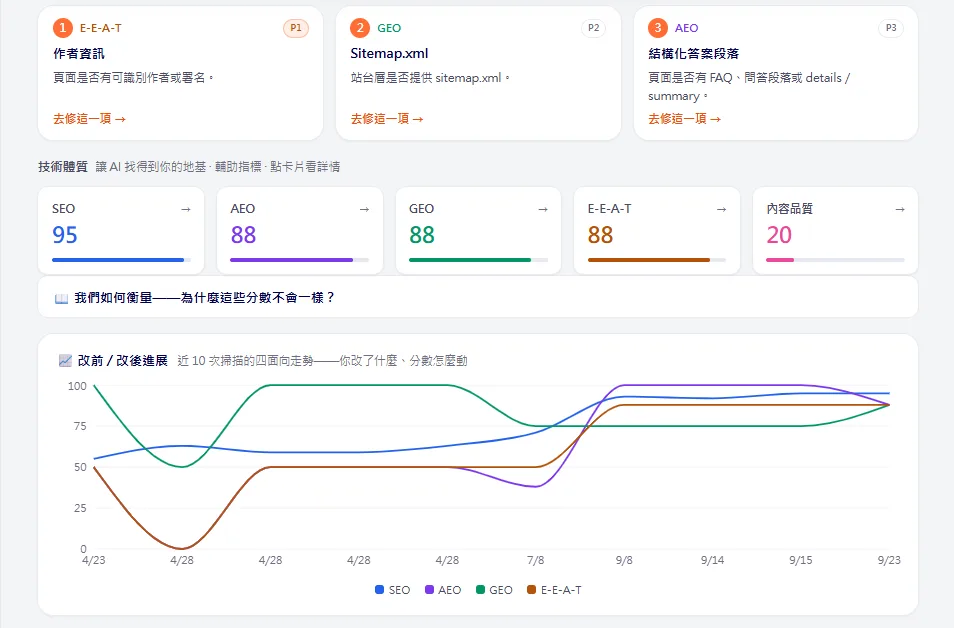Click the P1 priority tag
Screen dimensions: 954x628
[296, 28]
